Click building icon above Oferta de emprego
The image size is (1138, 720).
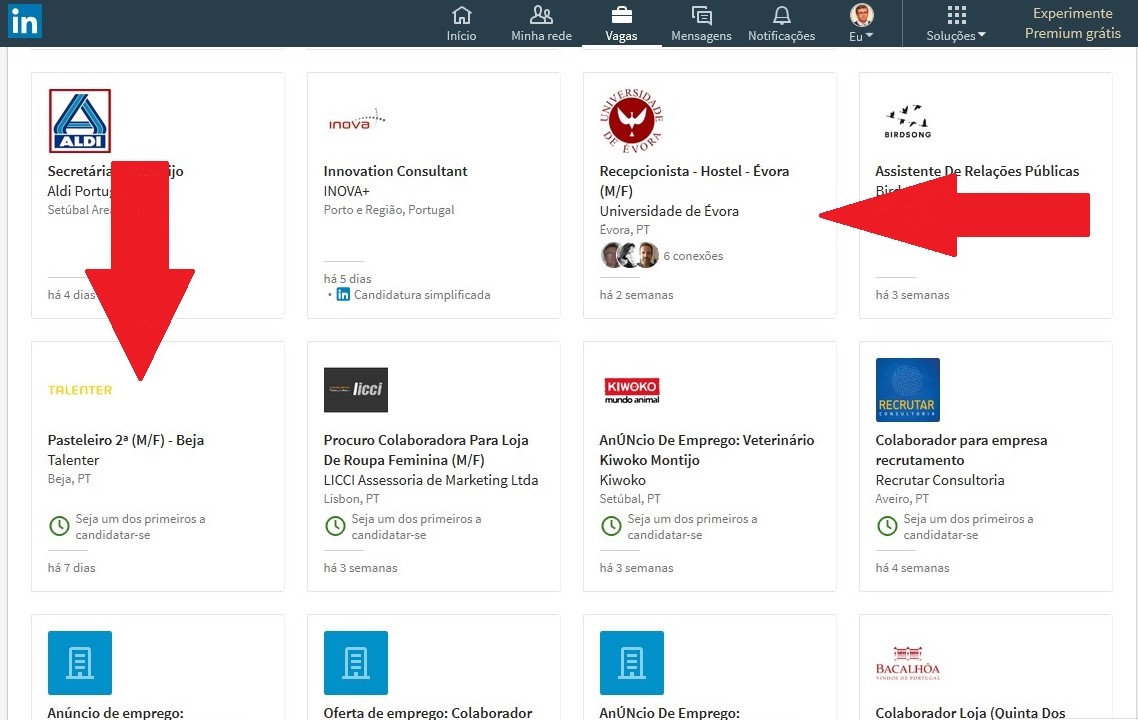click(356, 663)
